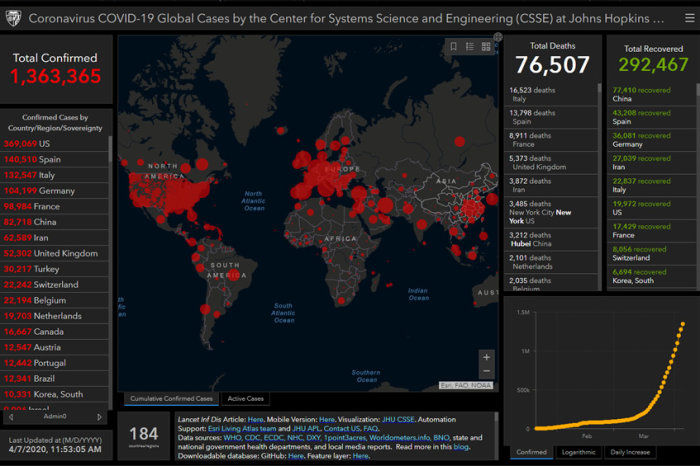Image resolution: width=700 pixels, height=466 pixels.
Task: Select the 12,341 Brazil row
Action: point(54,378)
